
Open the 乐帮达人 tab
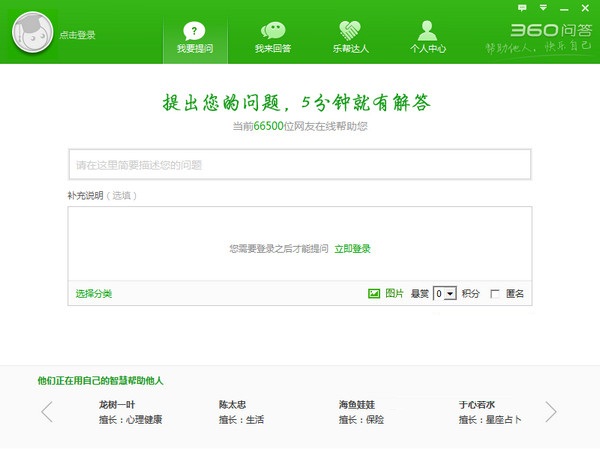tap(351, 38)
